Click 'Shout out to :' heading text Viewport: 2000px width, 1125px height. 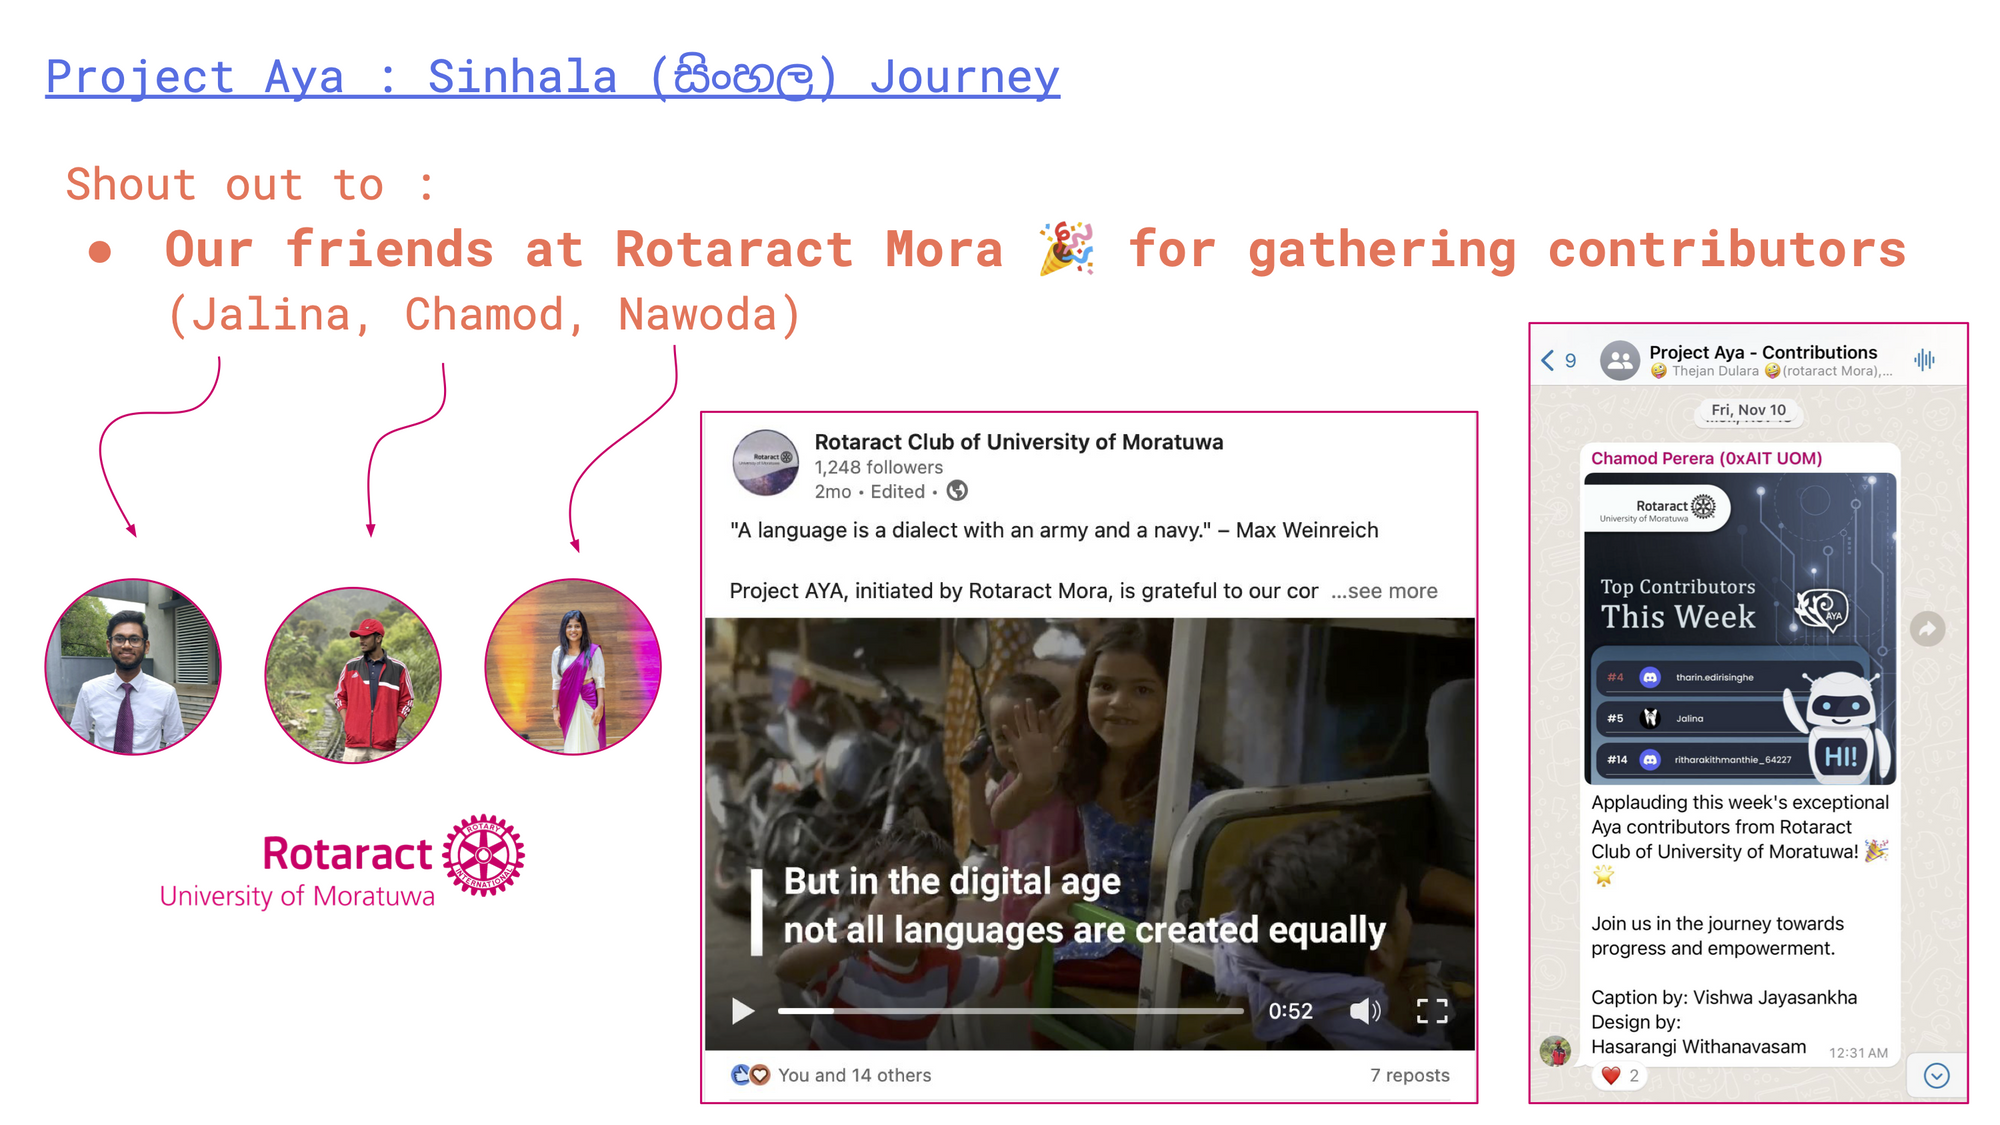(250, 185)
